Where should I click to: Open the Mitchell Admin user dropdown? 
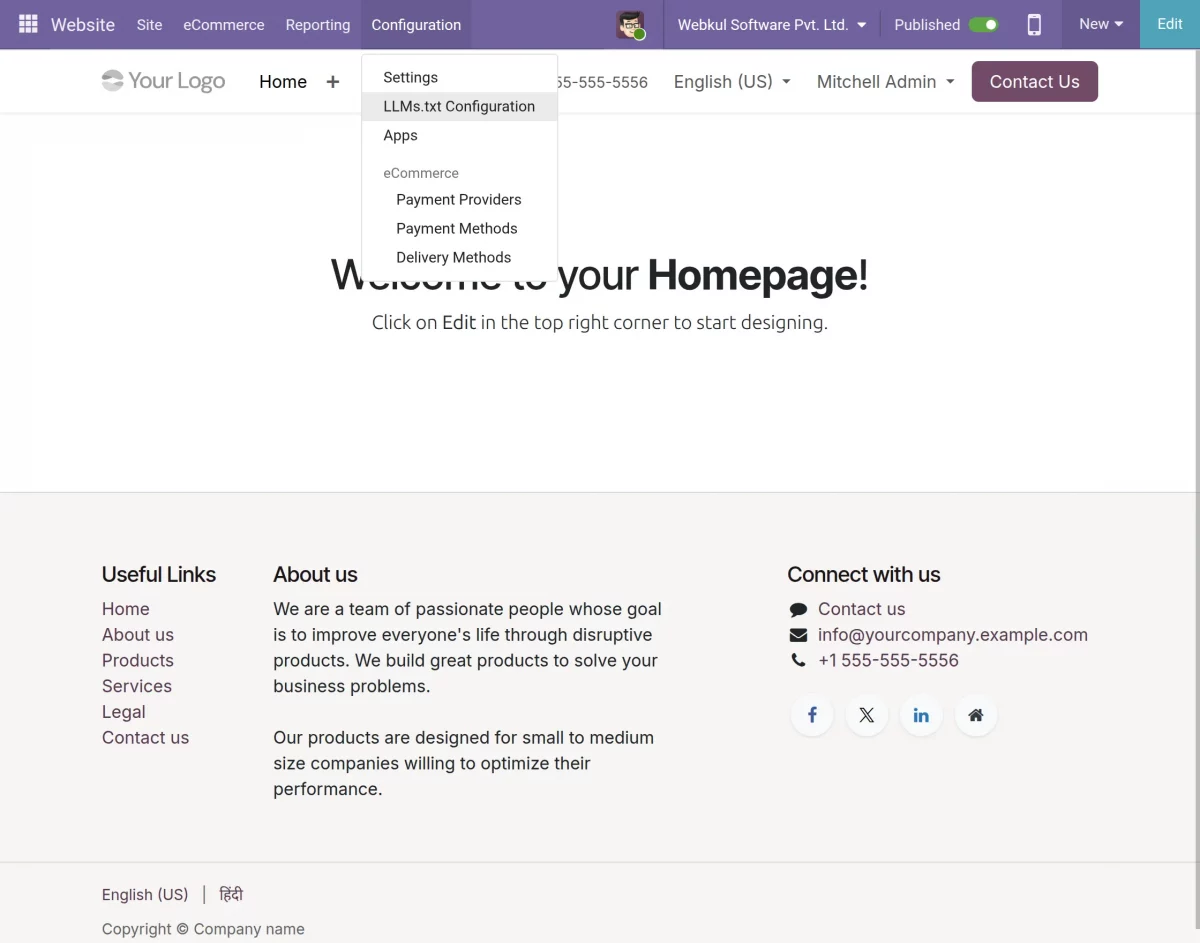point(885,82)
